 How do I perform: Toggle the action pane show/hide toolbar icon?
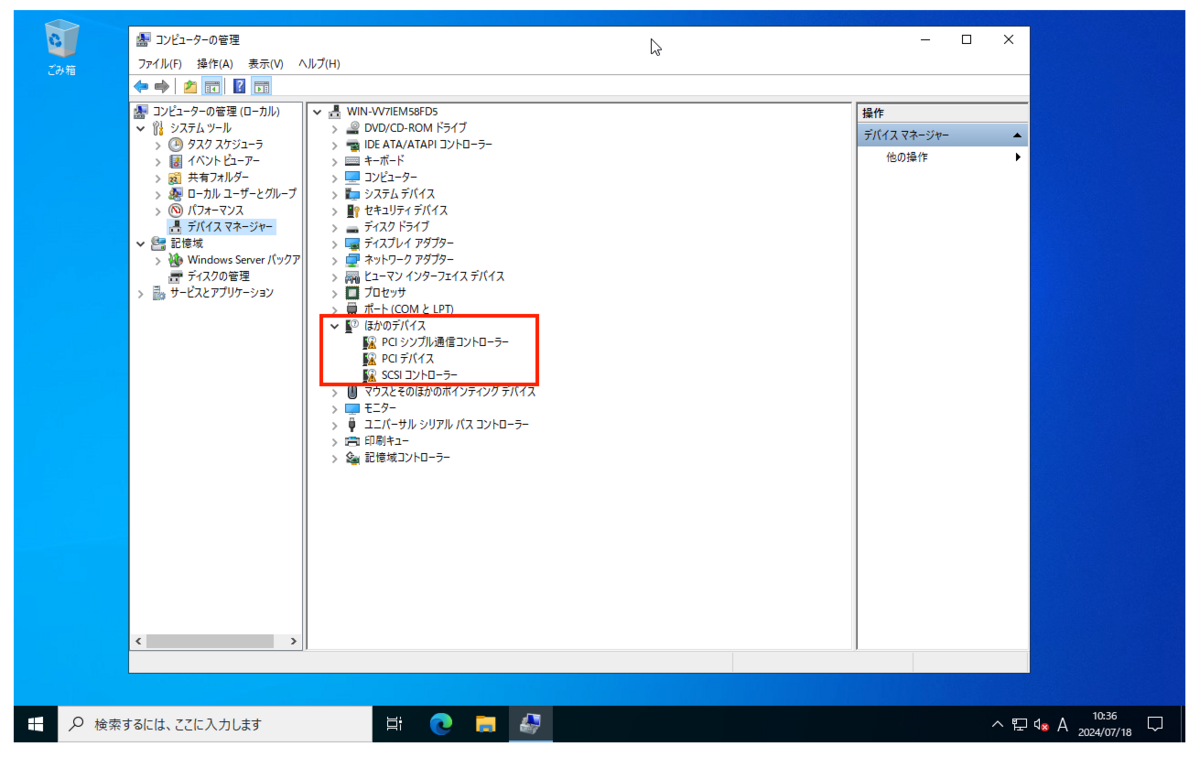(261, 87)
